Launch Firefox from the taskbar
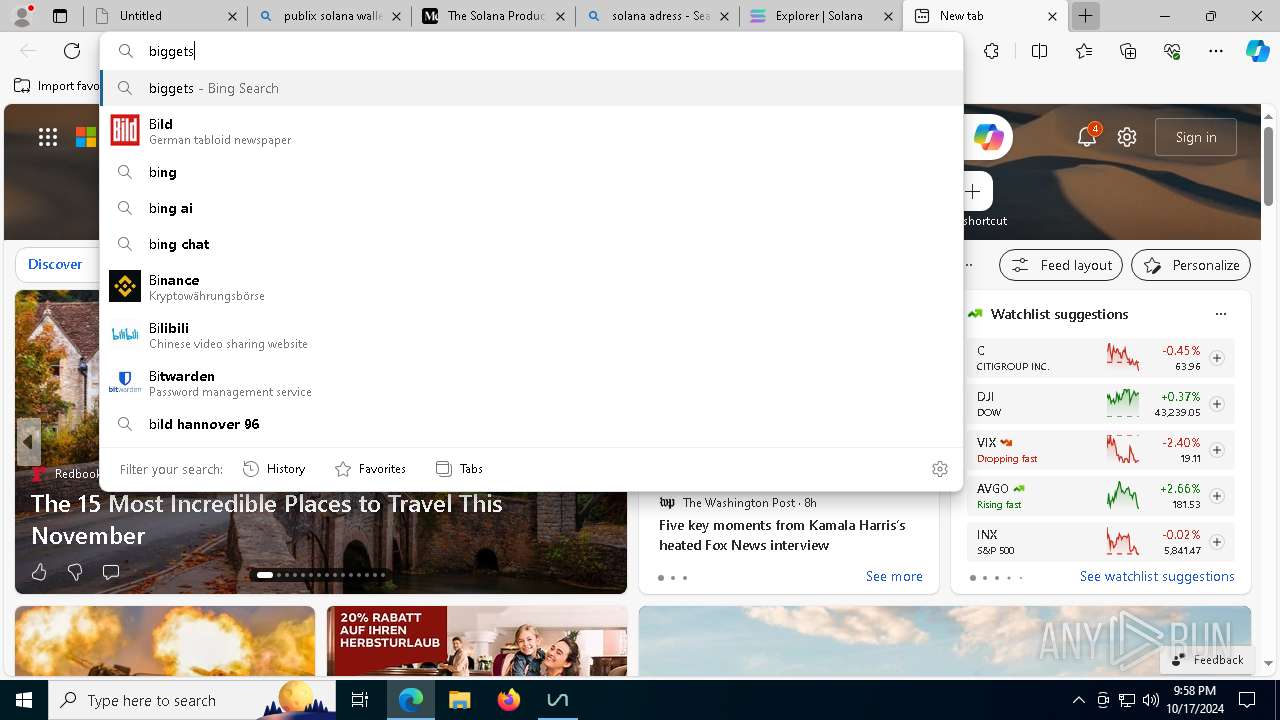1280x720 pixels. coord(509,700)
